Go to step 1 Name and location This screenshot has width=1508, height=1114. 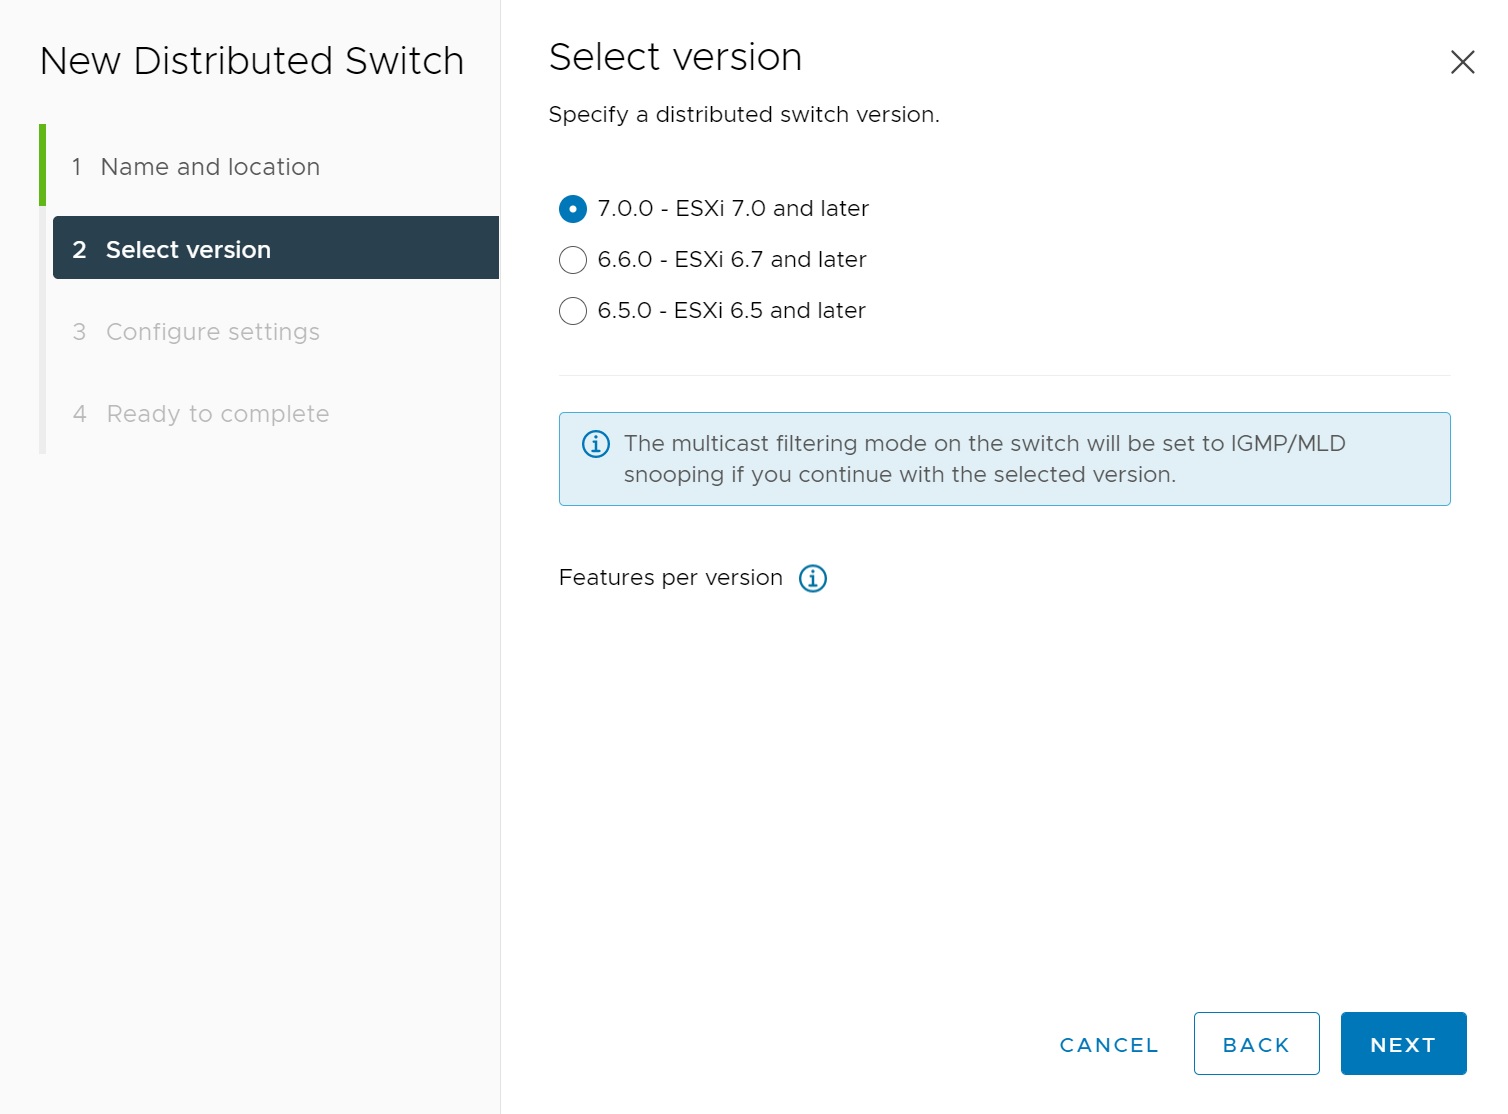pos(210,167)
